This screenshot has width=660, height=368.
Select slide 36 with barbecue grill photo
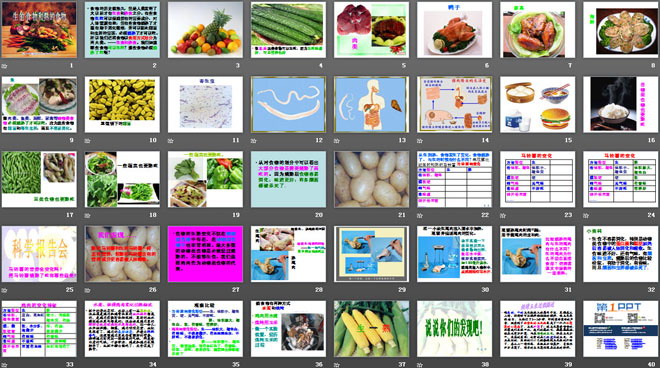point(288,329)
